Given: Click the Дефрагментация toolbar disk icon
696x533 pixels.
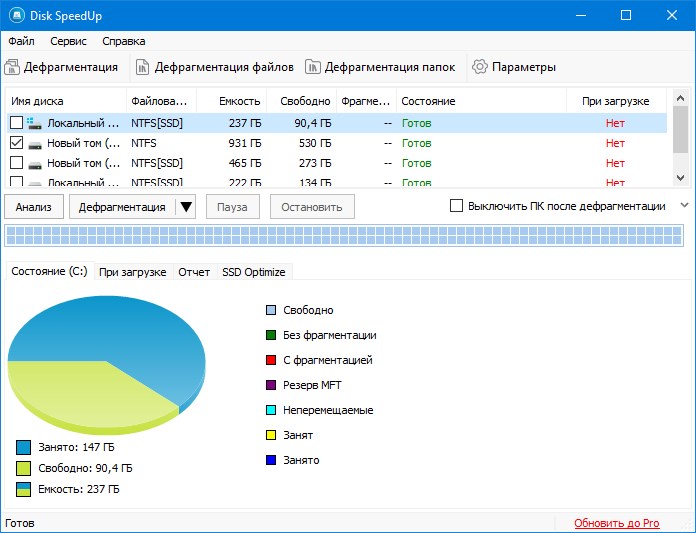Looking at the screenshot, I should click(12, 67).
